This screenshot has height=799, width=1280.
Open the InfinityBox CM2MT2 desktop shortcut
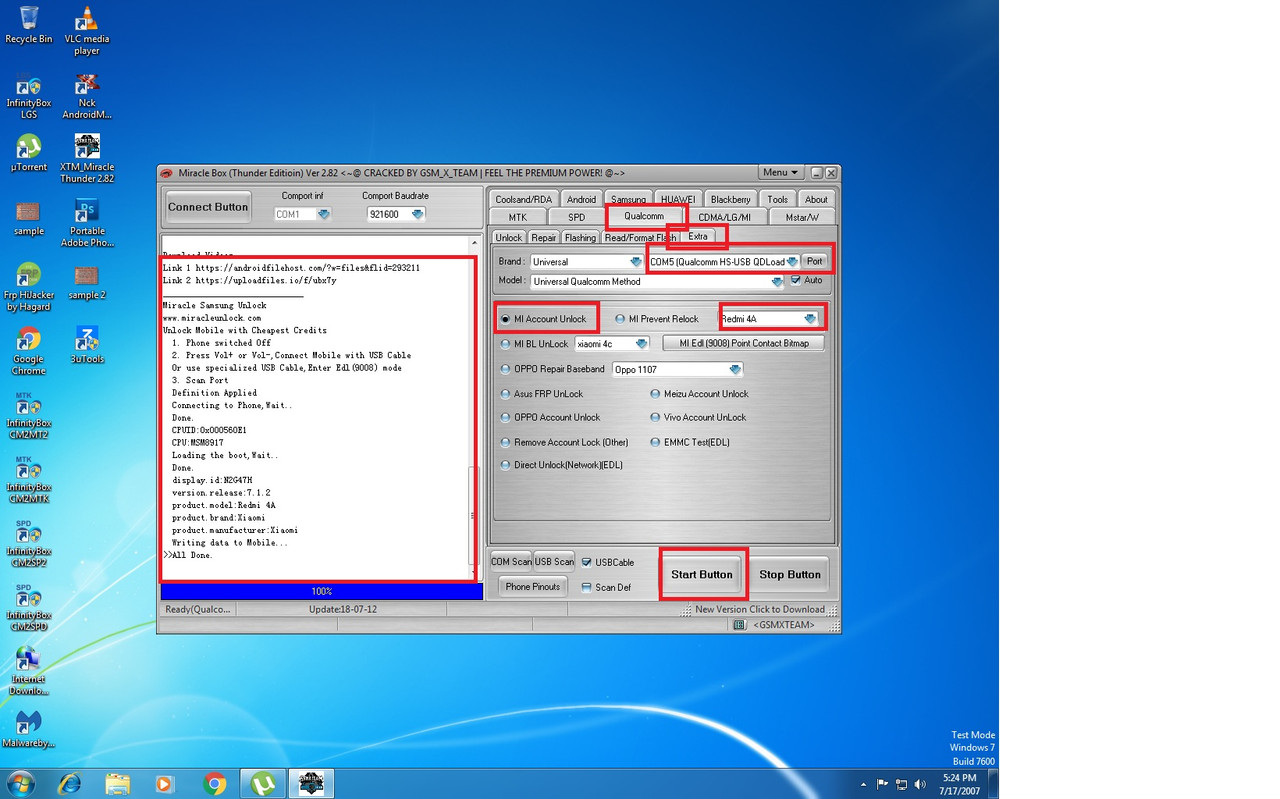[29, 415]
